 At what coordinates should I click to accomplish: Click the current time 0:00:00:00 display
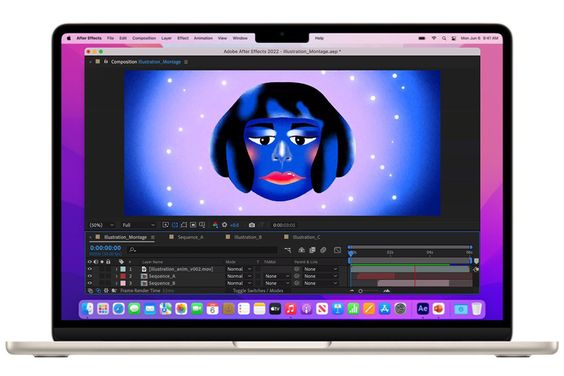click(105, 248)
